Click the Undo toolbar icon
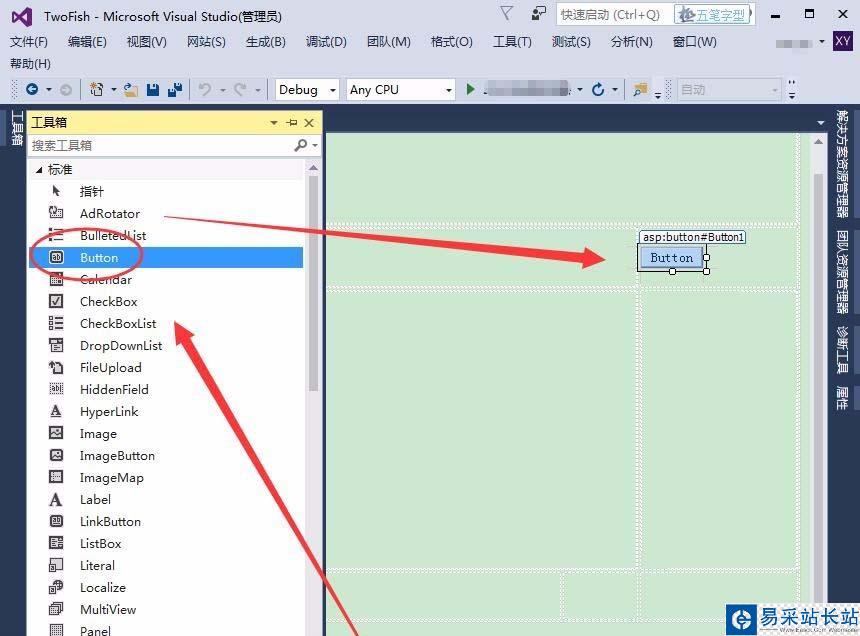This screenshot has width=860, height=636. [x=205, y=89]
